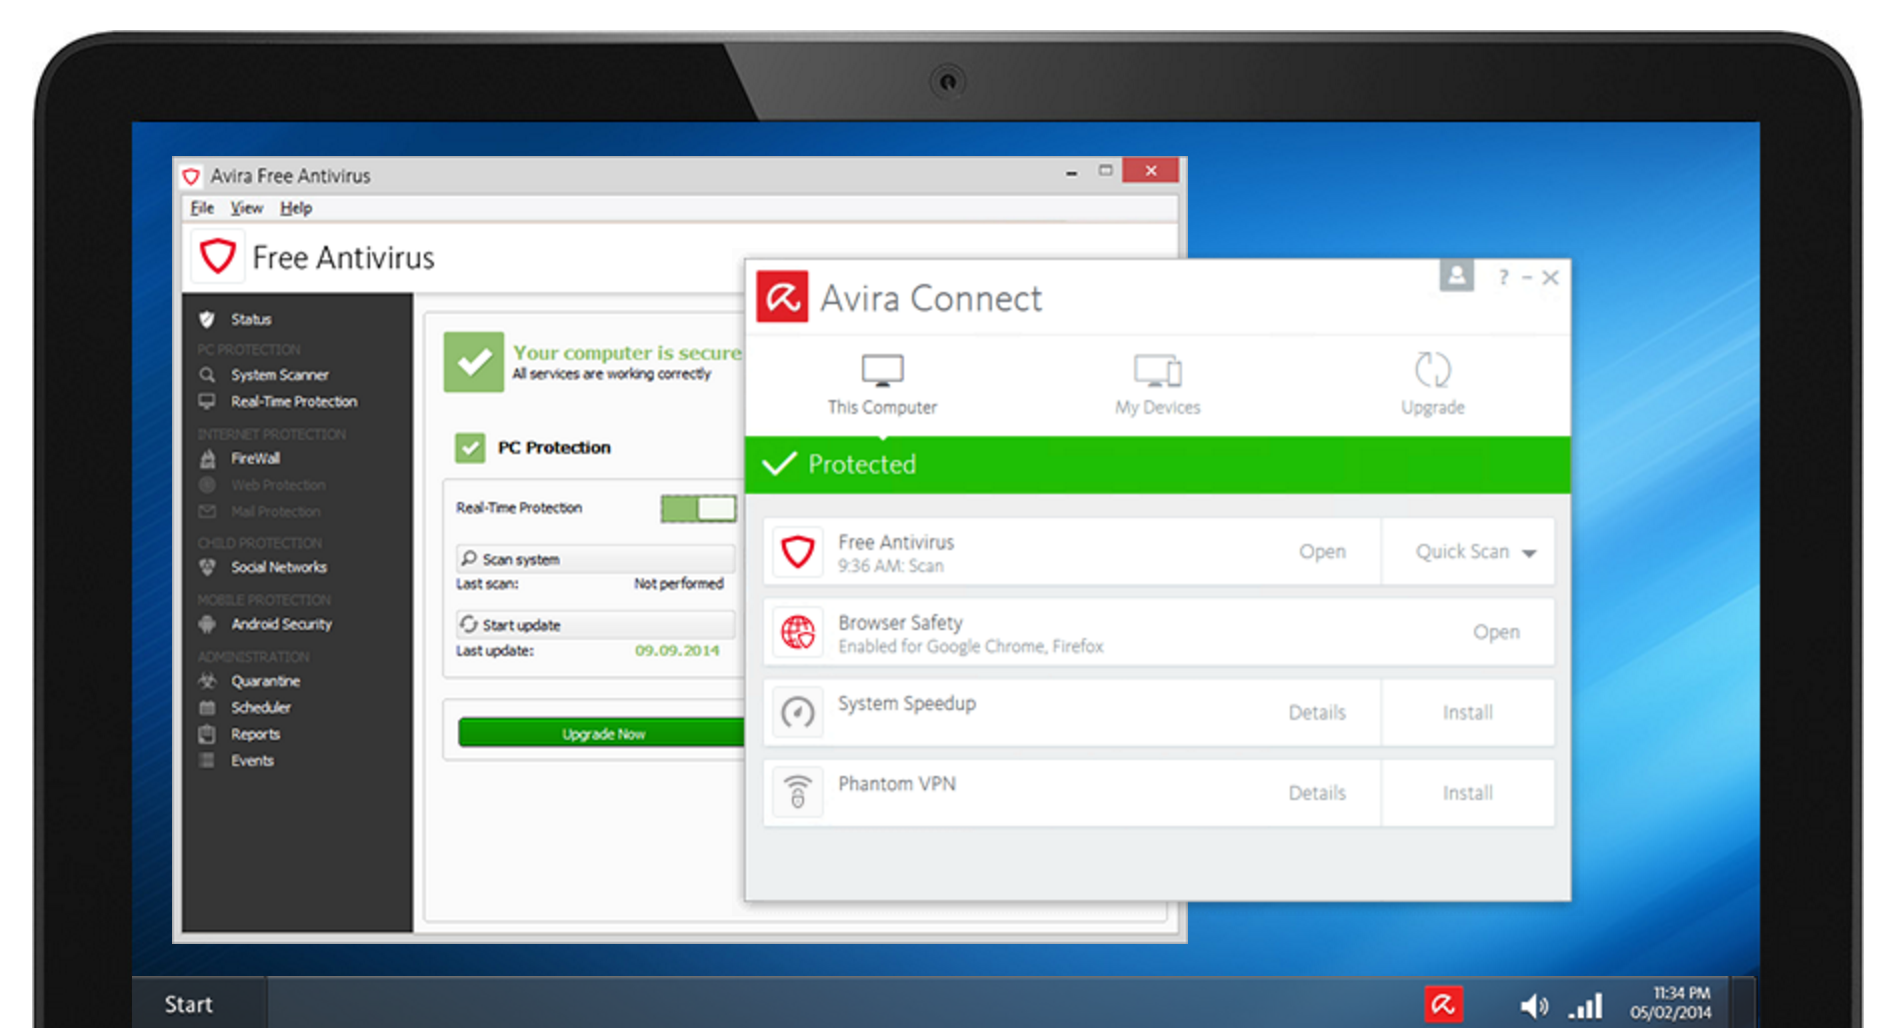The image size is (1890, 1028).
Task: Click the System Speedup gauge icon
Action: tap(798, 713)
